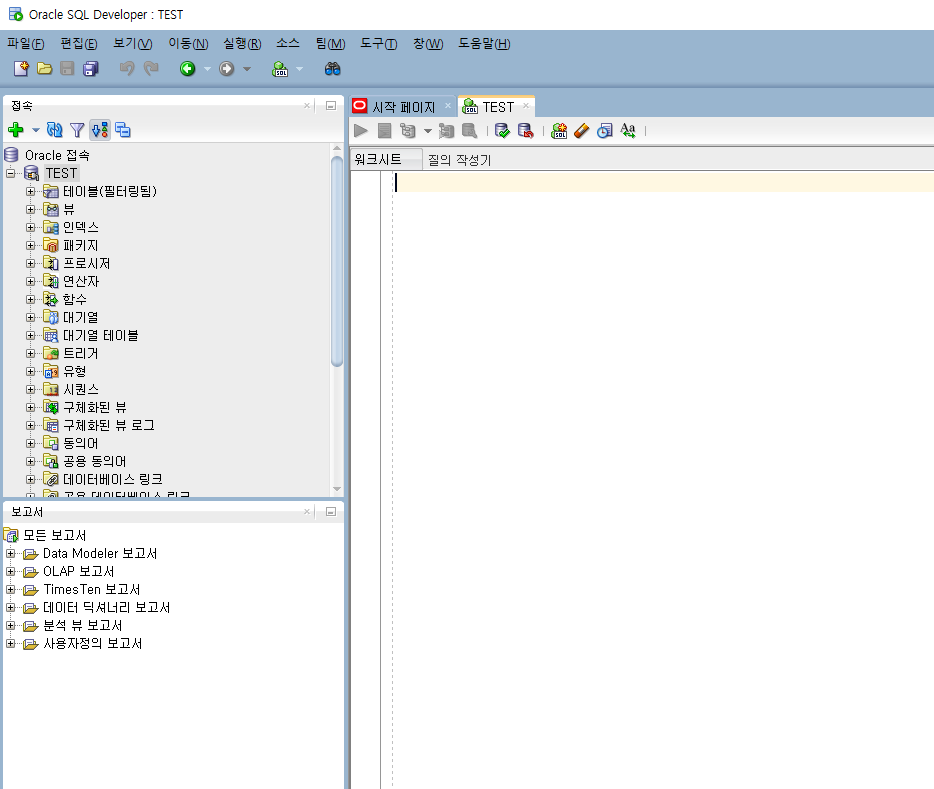Click the Unshared SQL Worksheet icon

pyautogui.click(x=559, y=130)
